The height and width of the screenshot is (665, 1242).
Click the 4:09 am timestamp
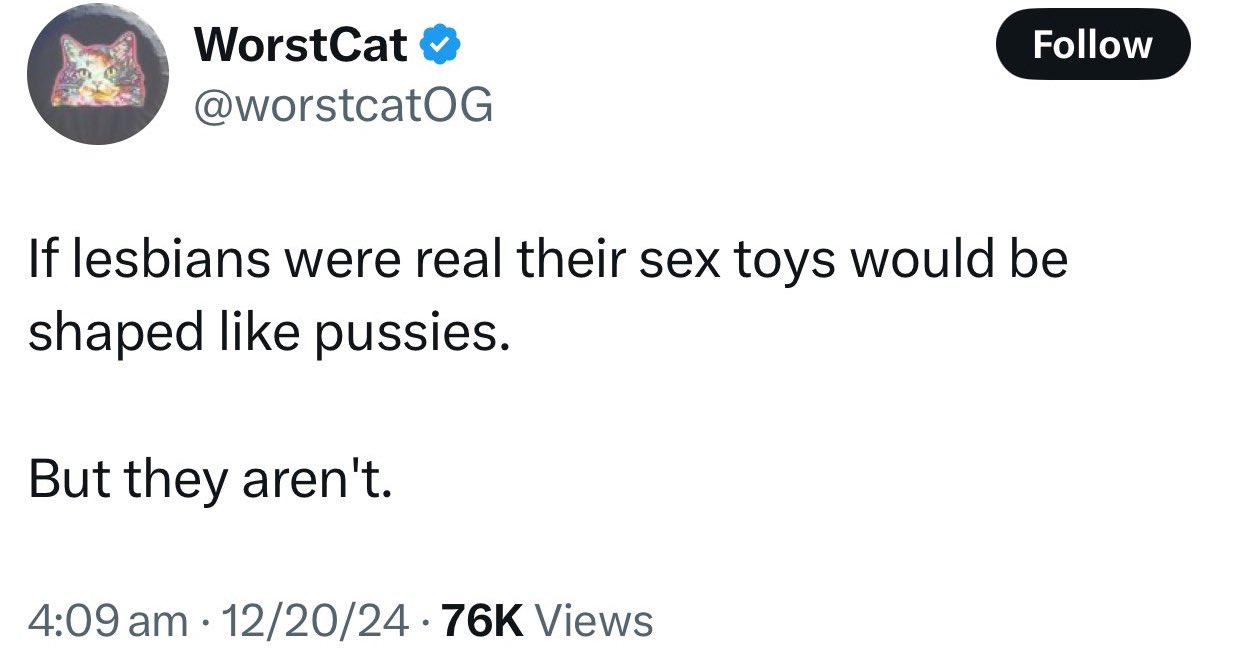coord(107,621)
